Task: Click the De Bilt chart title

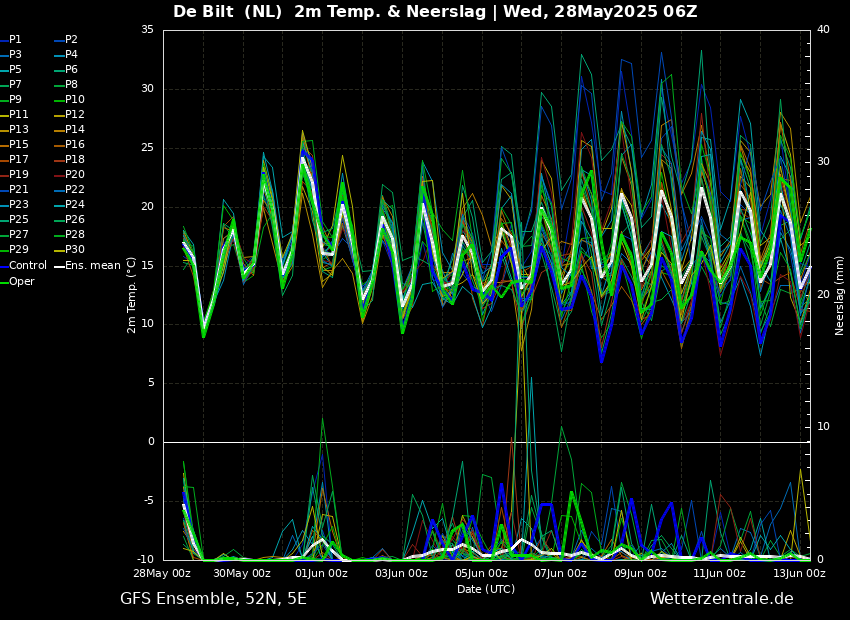Action: (435, 12)
